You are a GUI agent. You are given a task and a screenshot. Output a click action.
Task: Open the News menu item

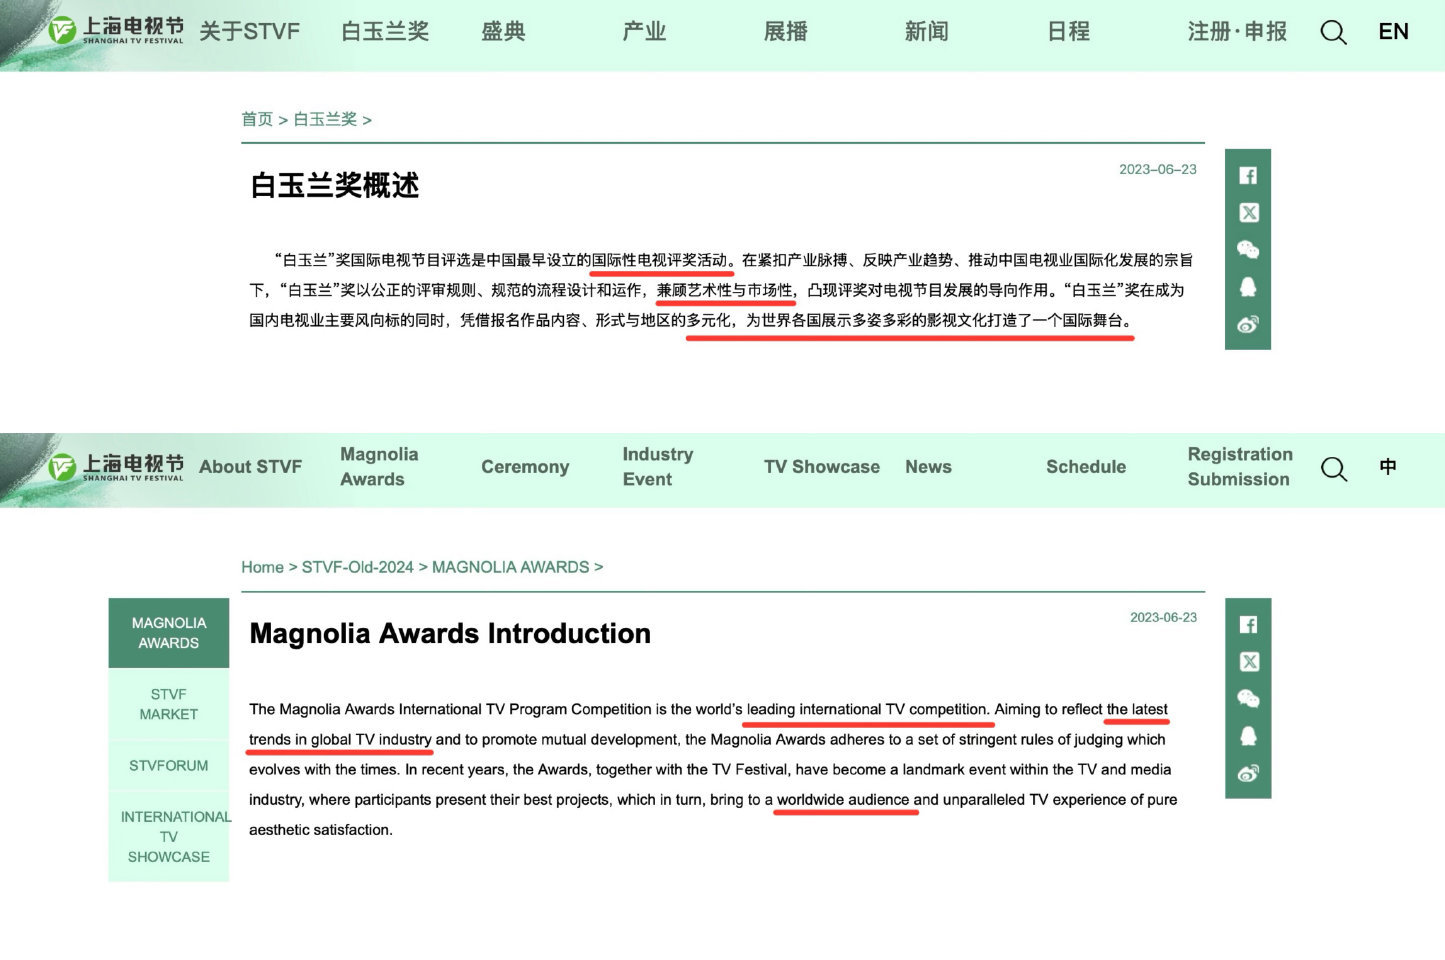[928, 467]
